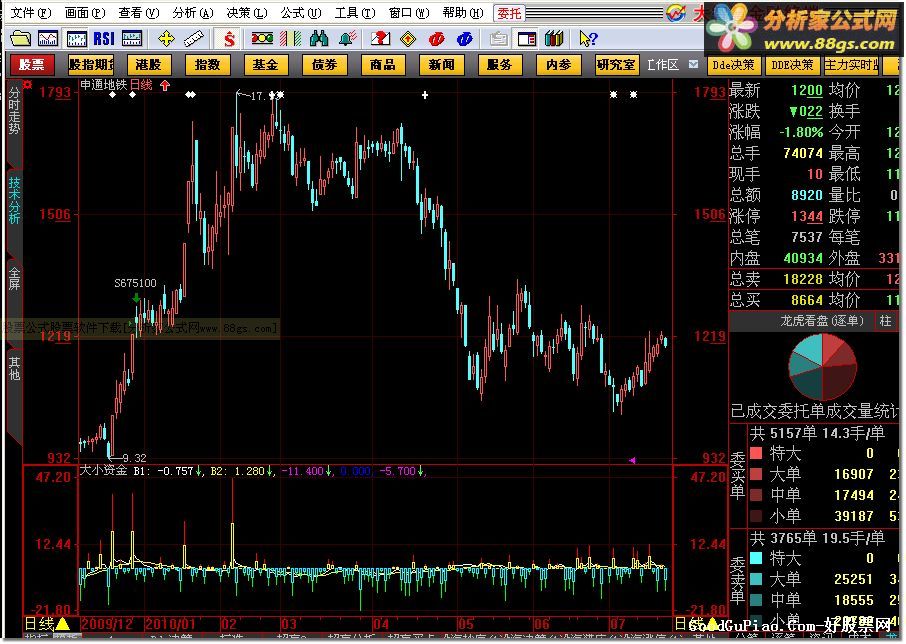Viewport: 906px width, 644px height.
Task: Open the 工具 menu
Action: pos(355,13)
